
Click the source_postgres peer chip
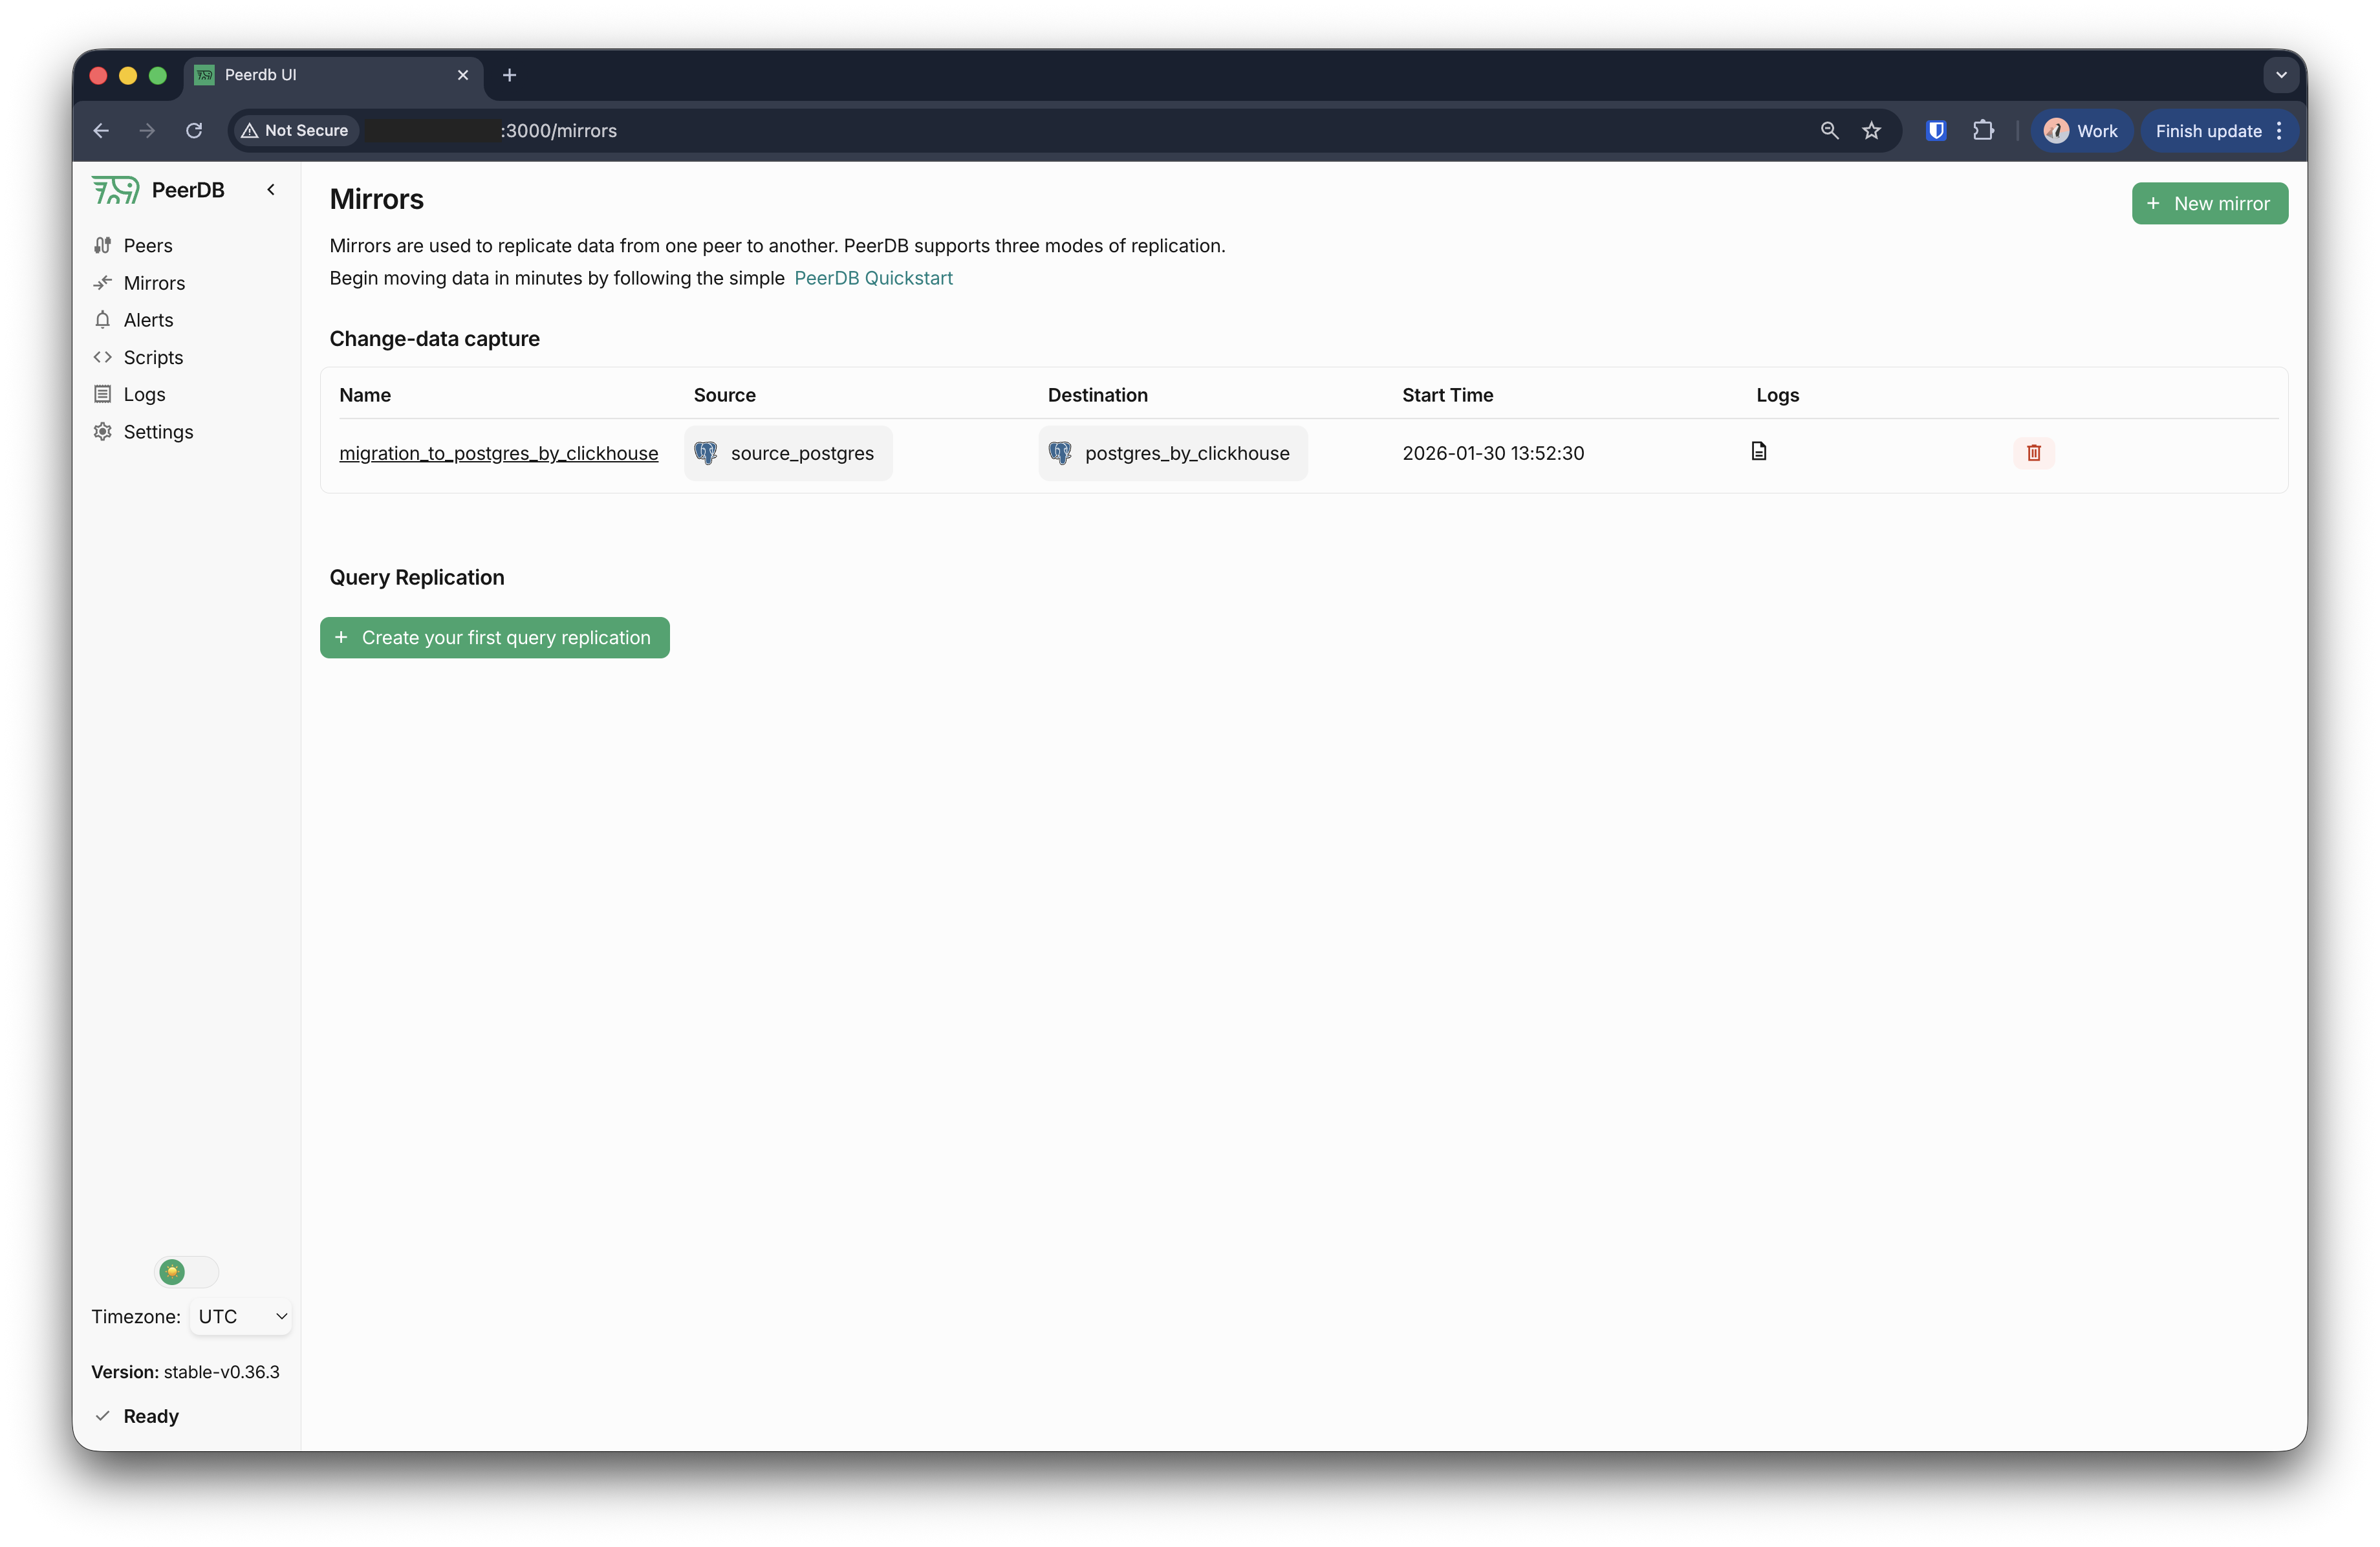[788, 453]
